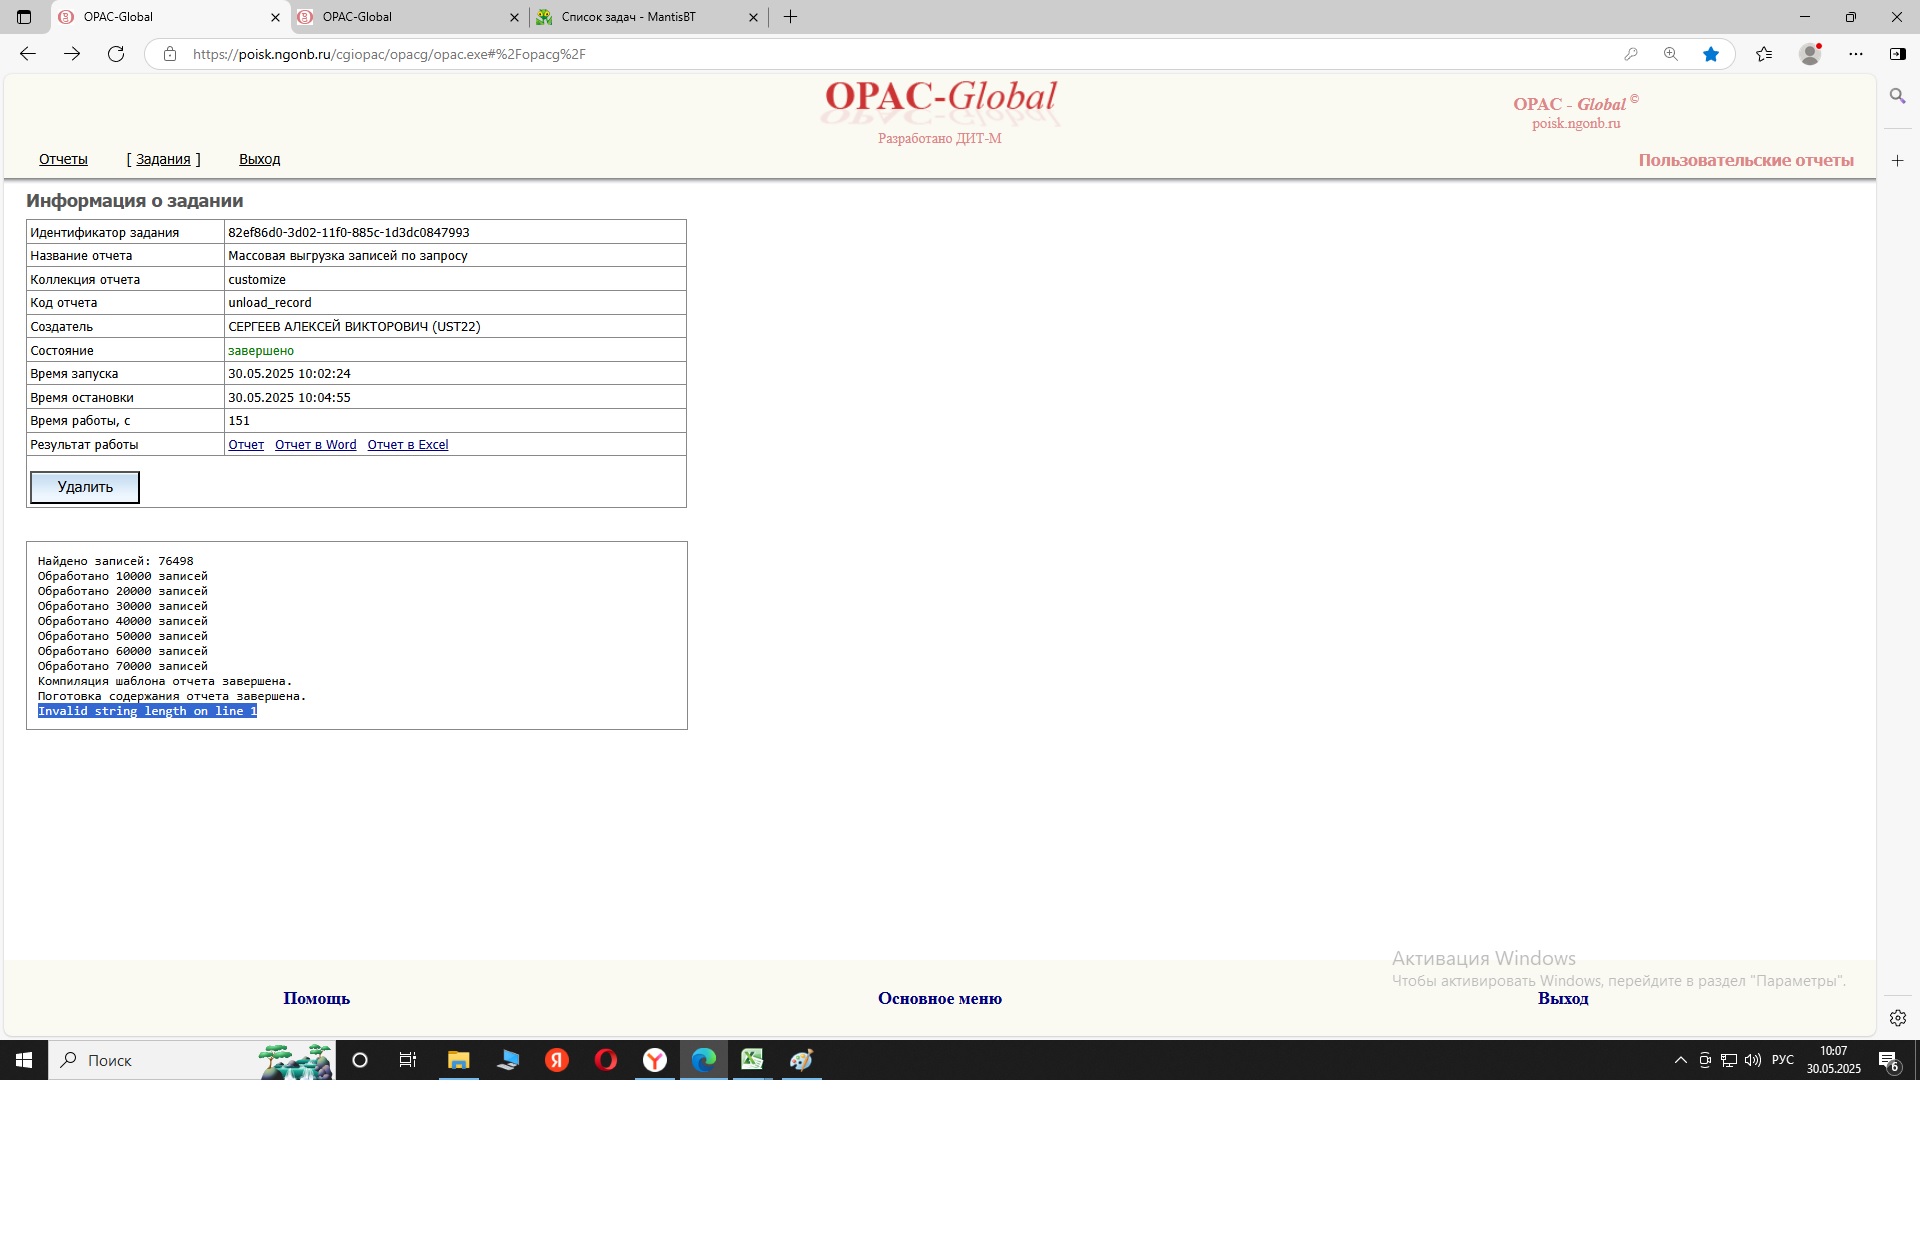The height and width of the screenshot is (1238, 1920).
Task: Close the first OPAC-Global tab
Action: [x=276, y=17]
